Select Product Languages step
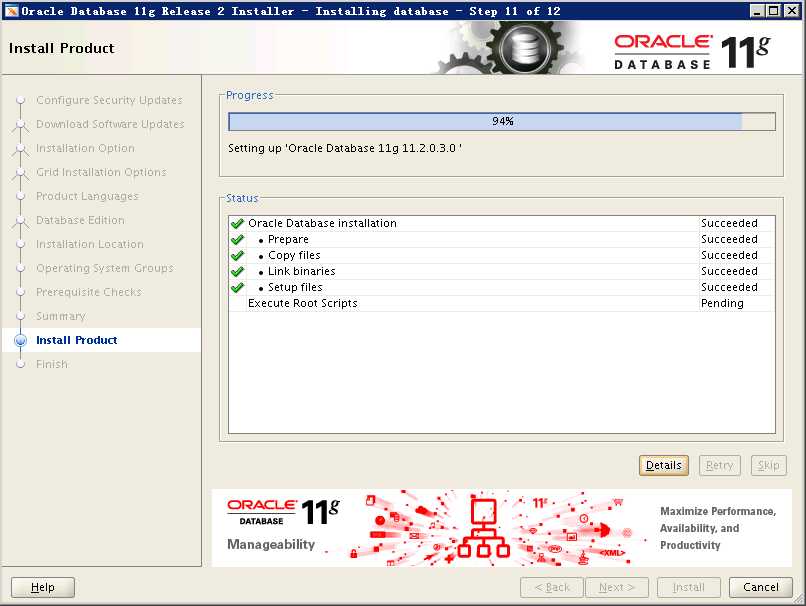This screenshot has width=806, height=606. 87,196
